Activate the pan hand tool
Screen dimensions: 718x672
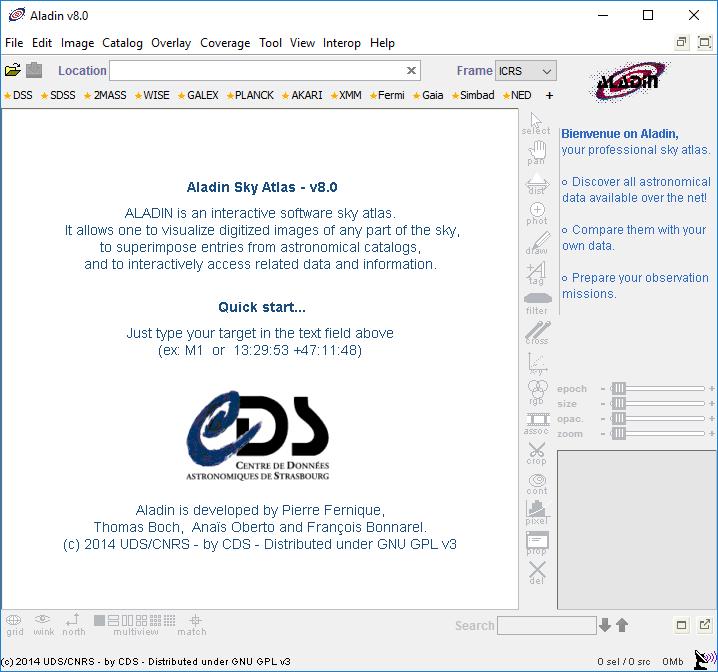tap(537, 153)
